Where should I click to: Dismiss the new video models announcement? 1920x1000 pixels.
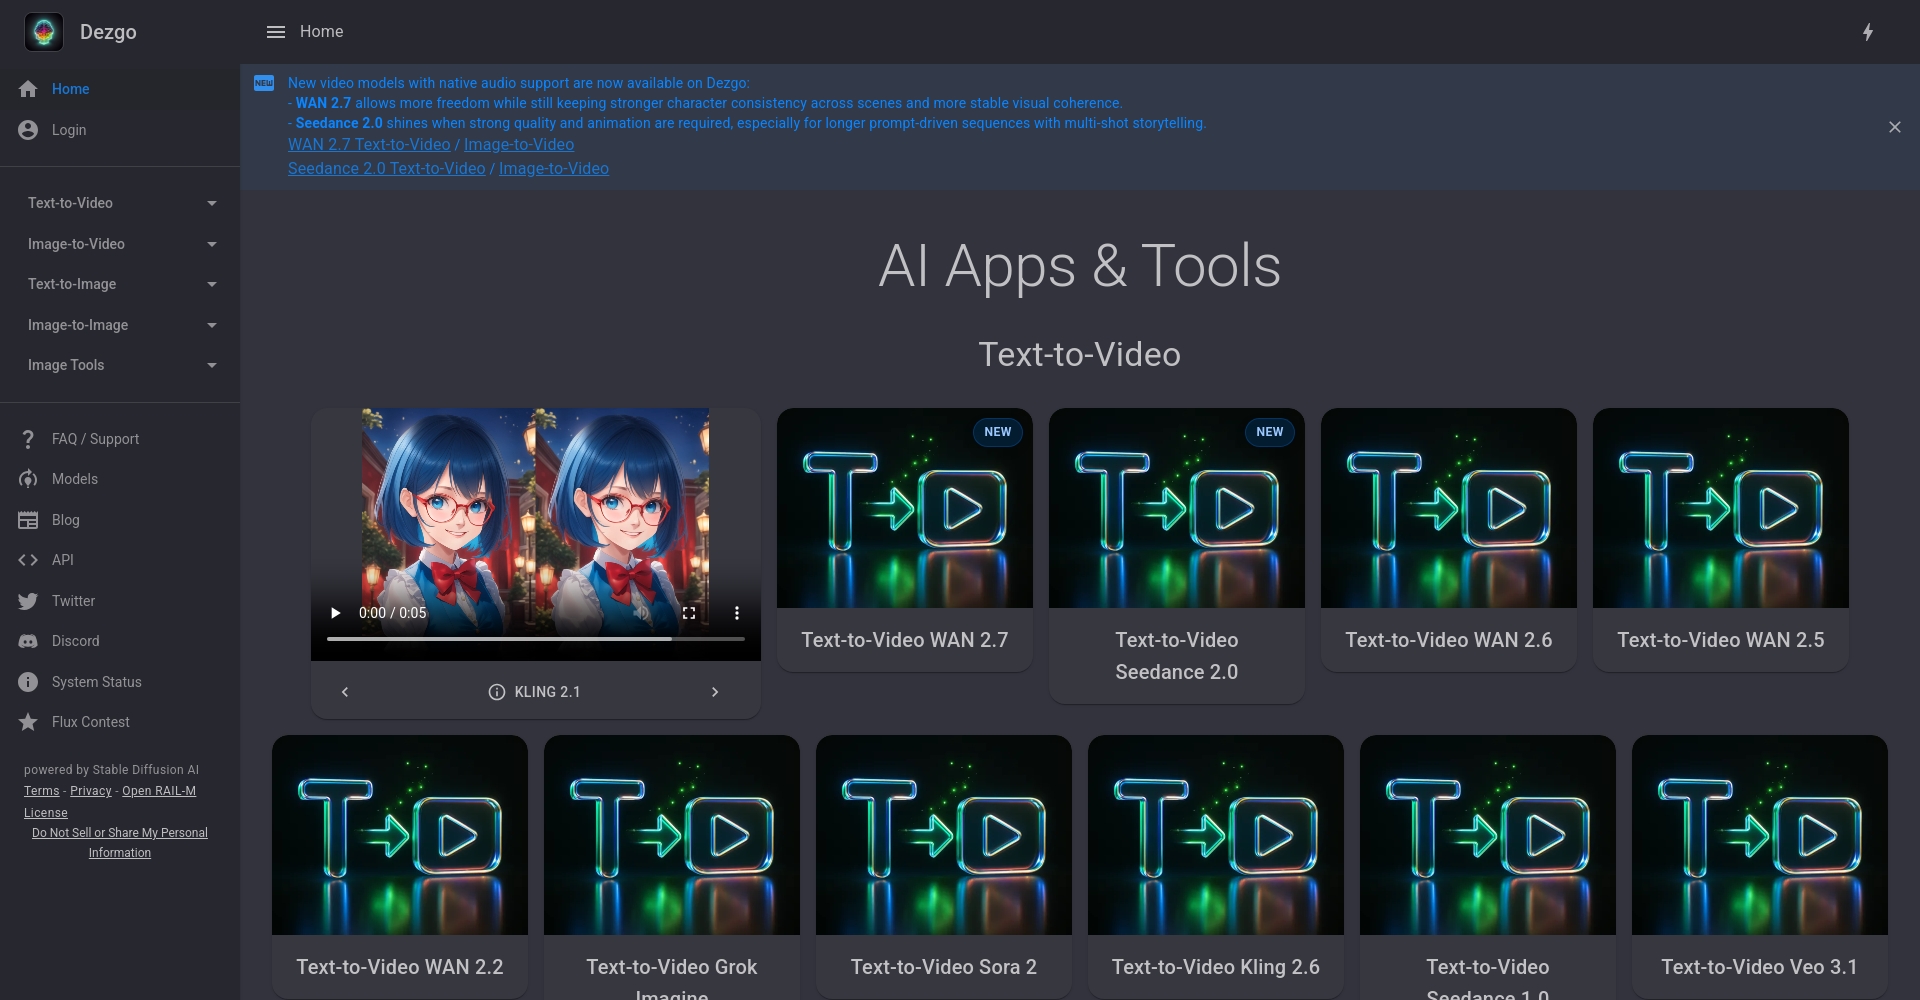1895,127
